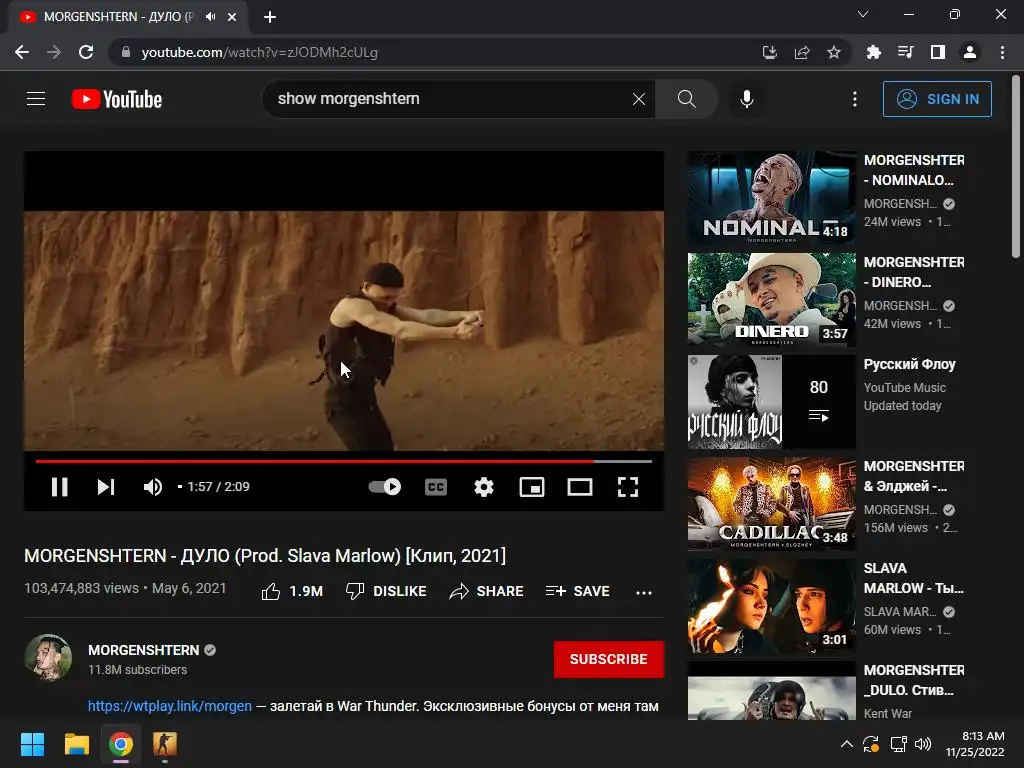The width and height of the screenshot is (1024, 768).
Task: Open the MORGENSHTERN channel name link
Action: pyautogui.click(x=144, y=650)
